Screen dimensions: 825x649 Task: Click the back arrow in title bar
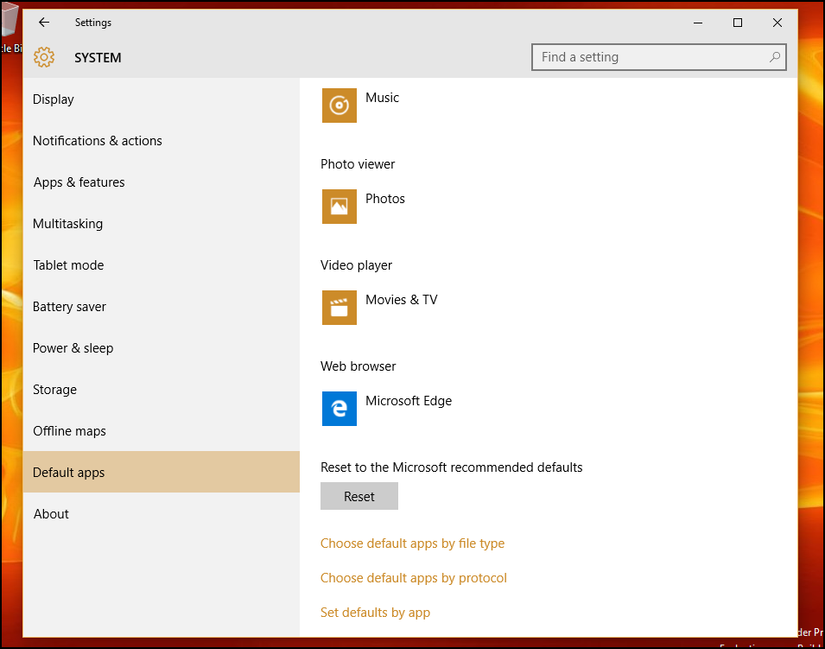(x=44, y=22)
